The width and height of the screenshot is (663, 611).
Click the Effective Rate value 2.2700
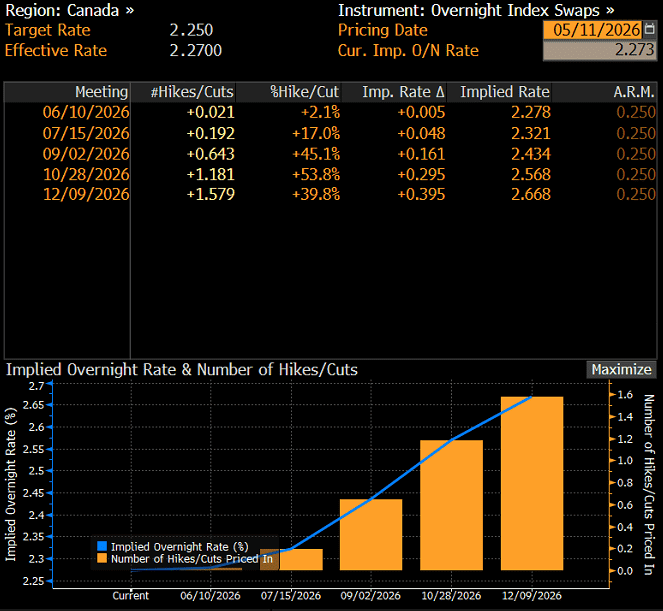pos(195,50)
